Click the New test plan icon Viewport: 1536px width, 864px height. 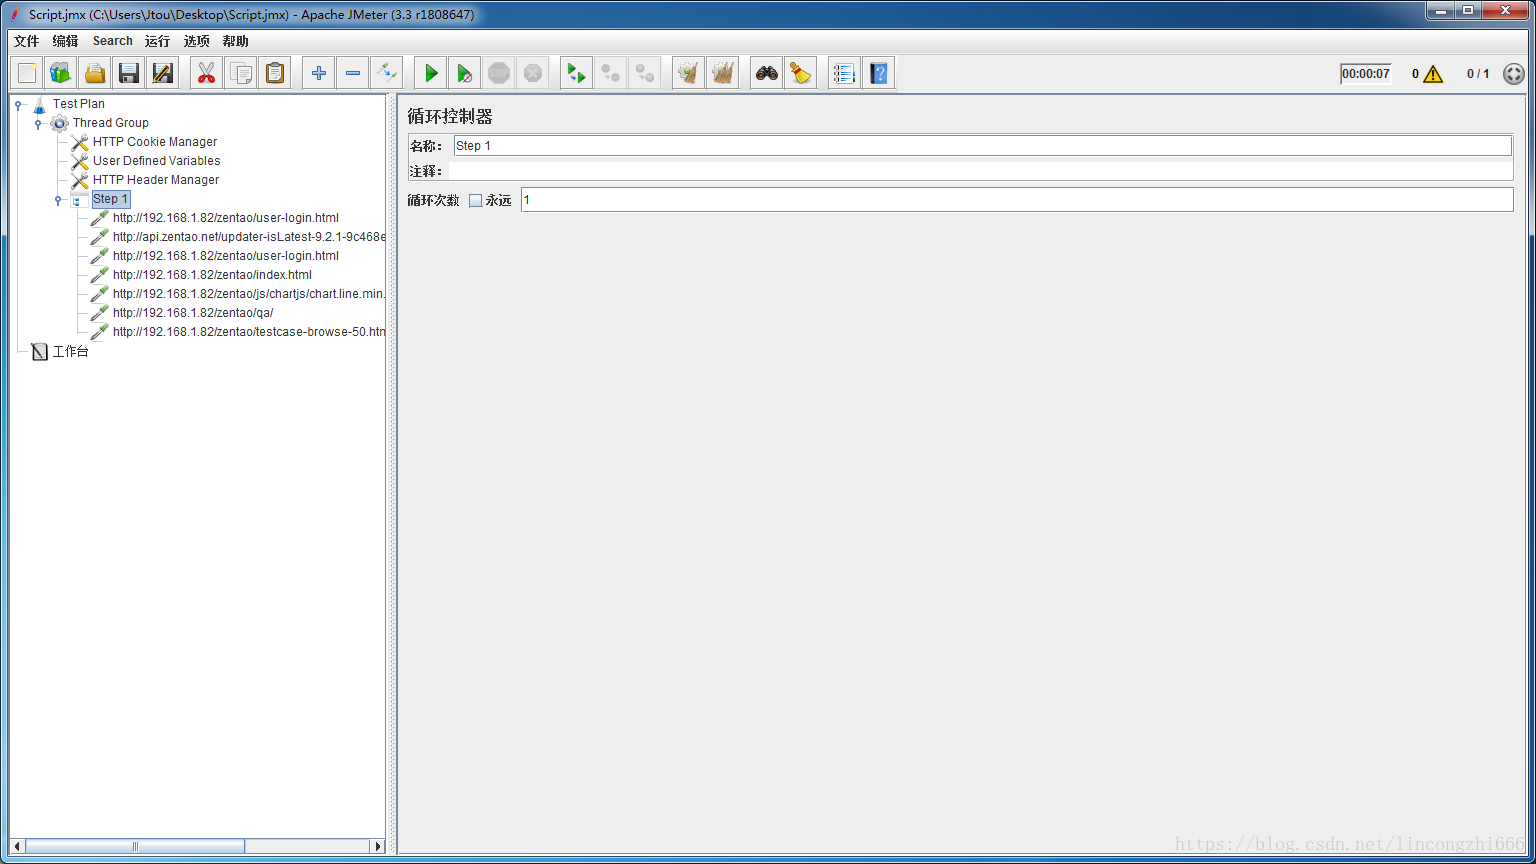pos(27,73)
